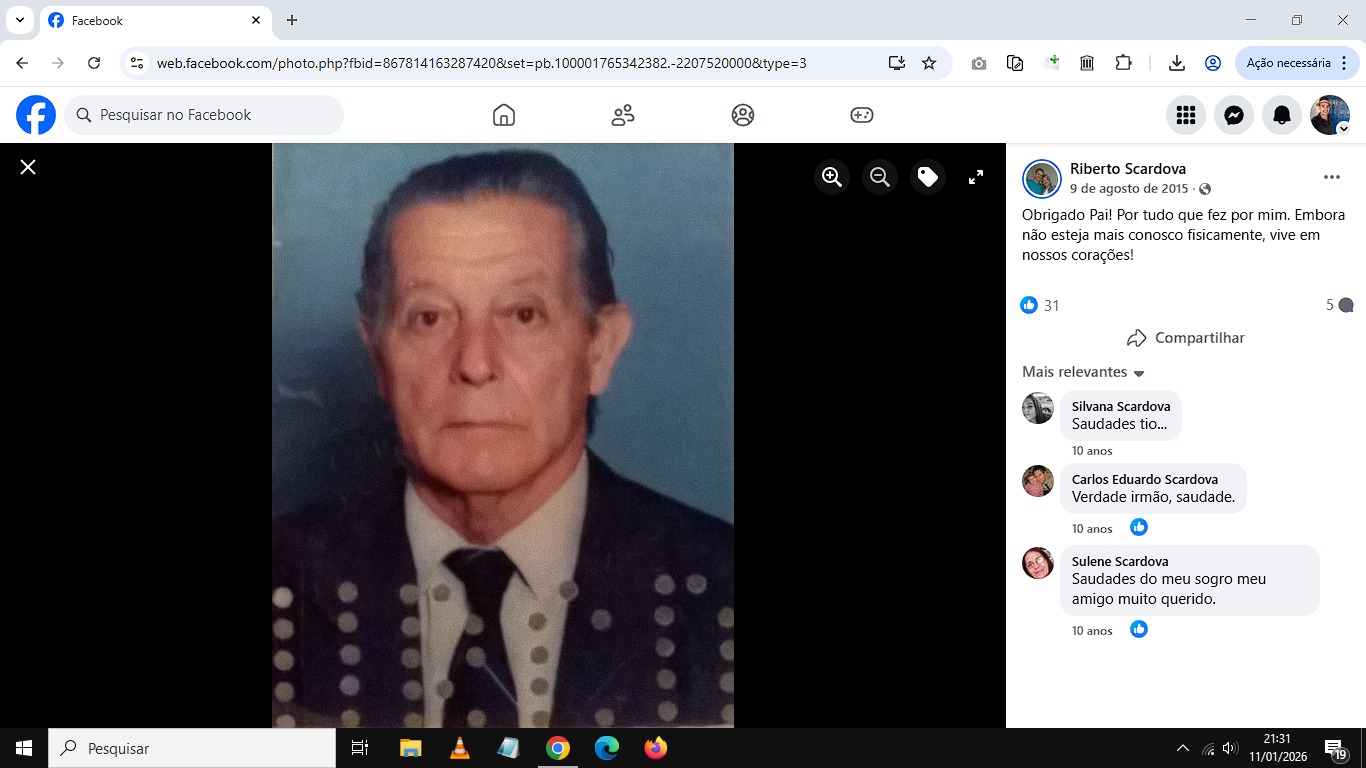1366x768 pixels.
Task: Open post options three-dot menu
Action: (x=1331, y=177)
